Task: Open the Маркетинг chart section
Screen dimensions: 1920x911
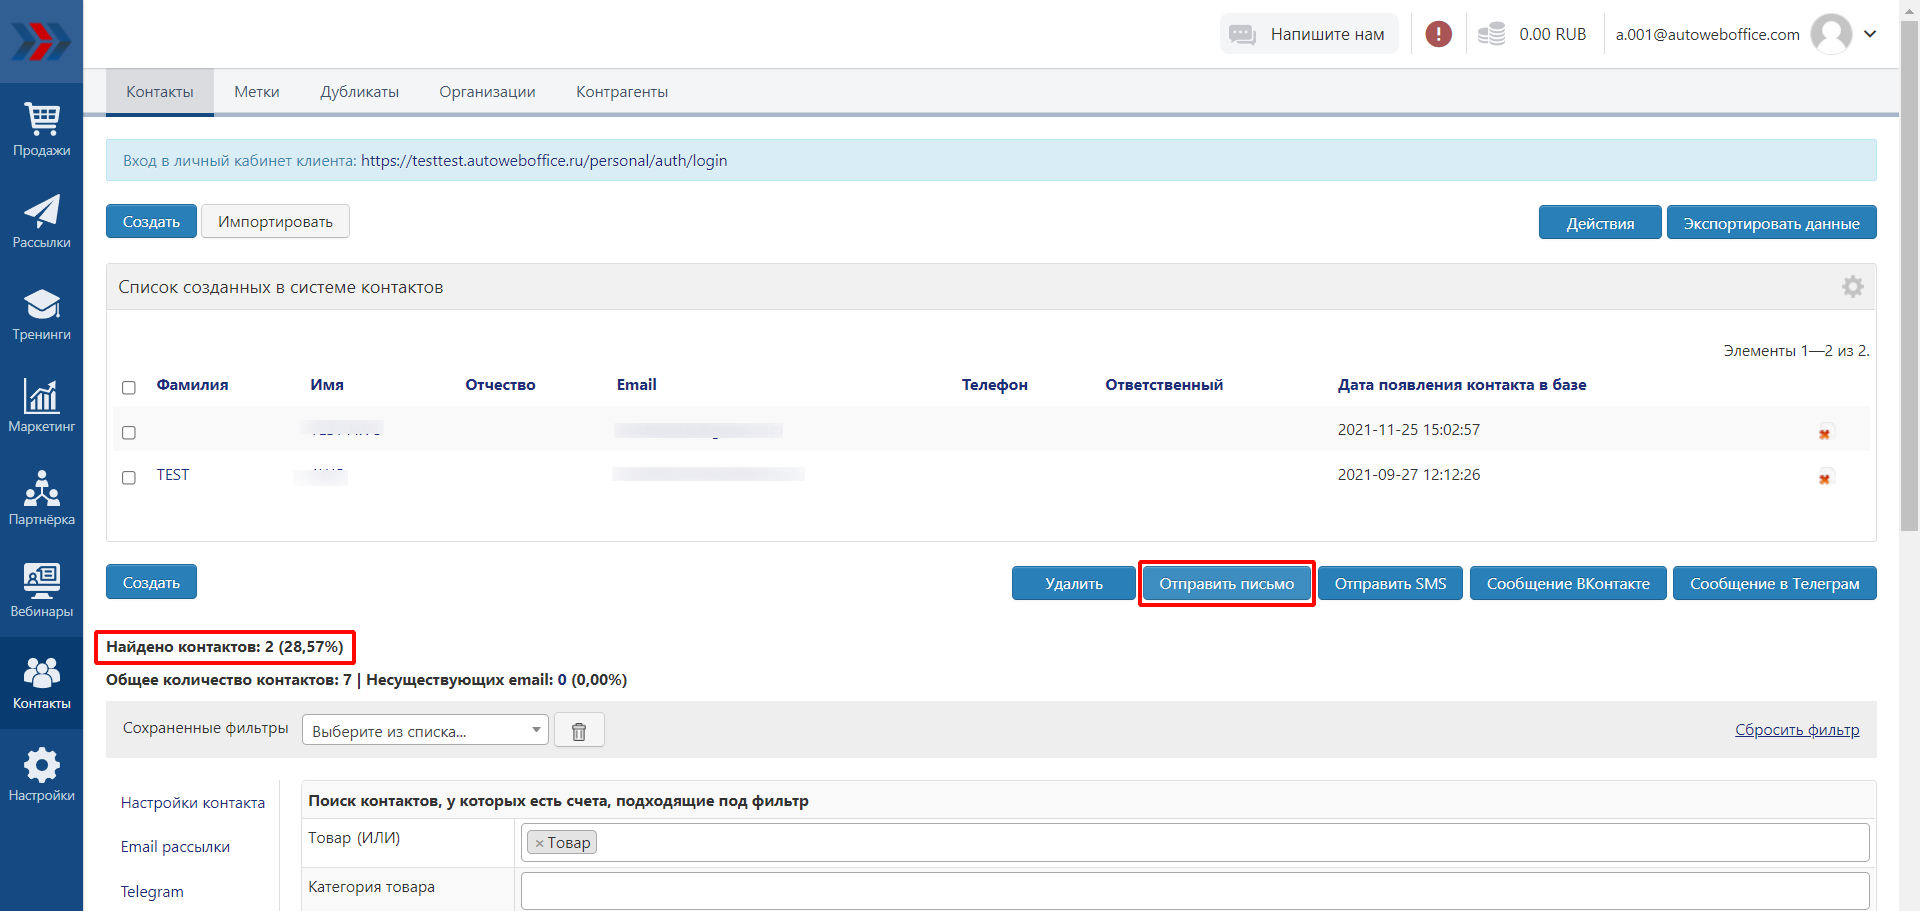Action: click(41, 405)
